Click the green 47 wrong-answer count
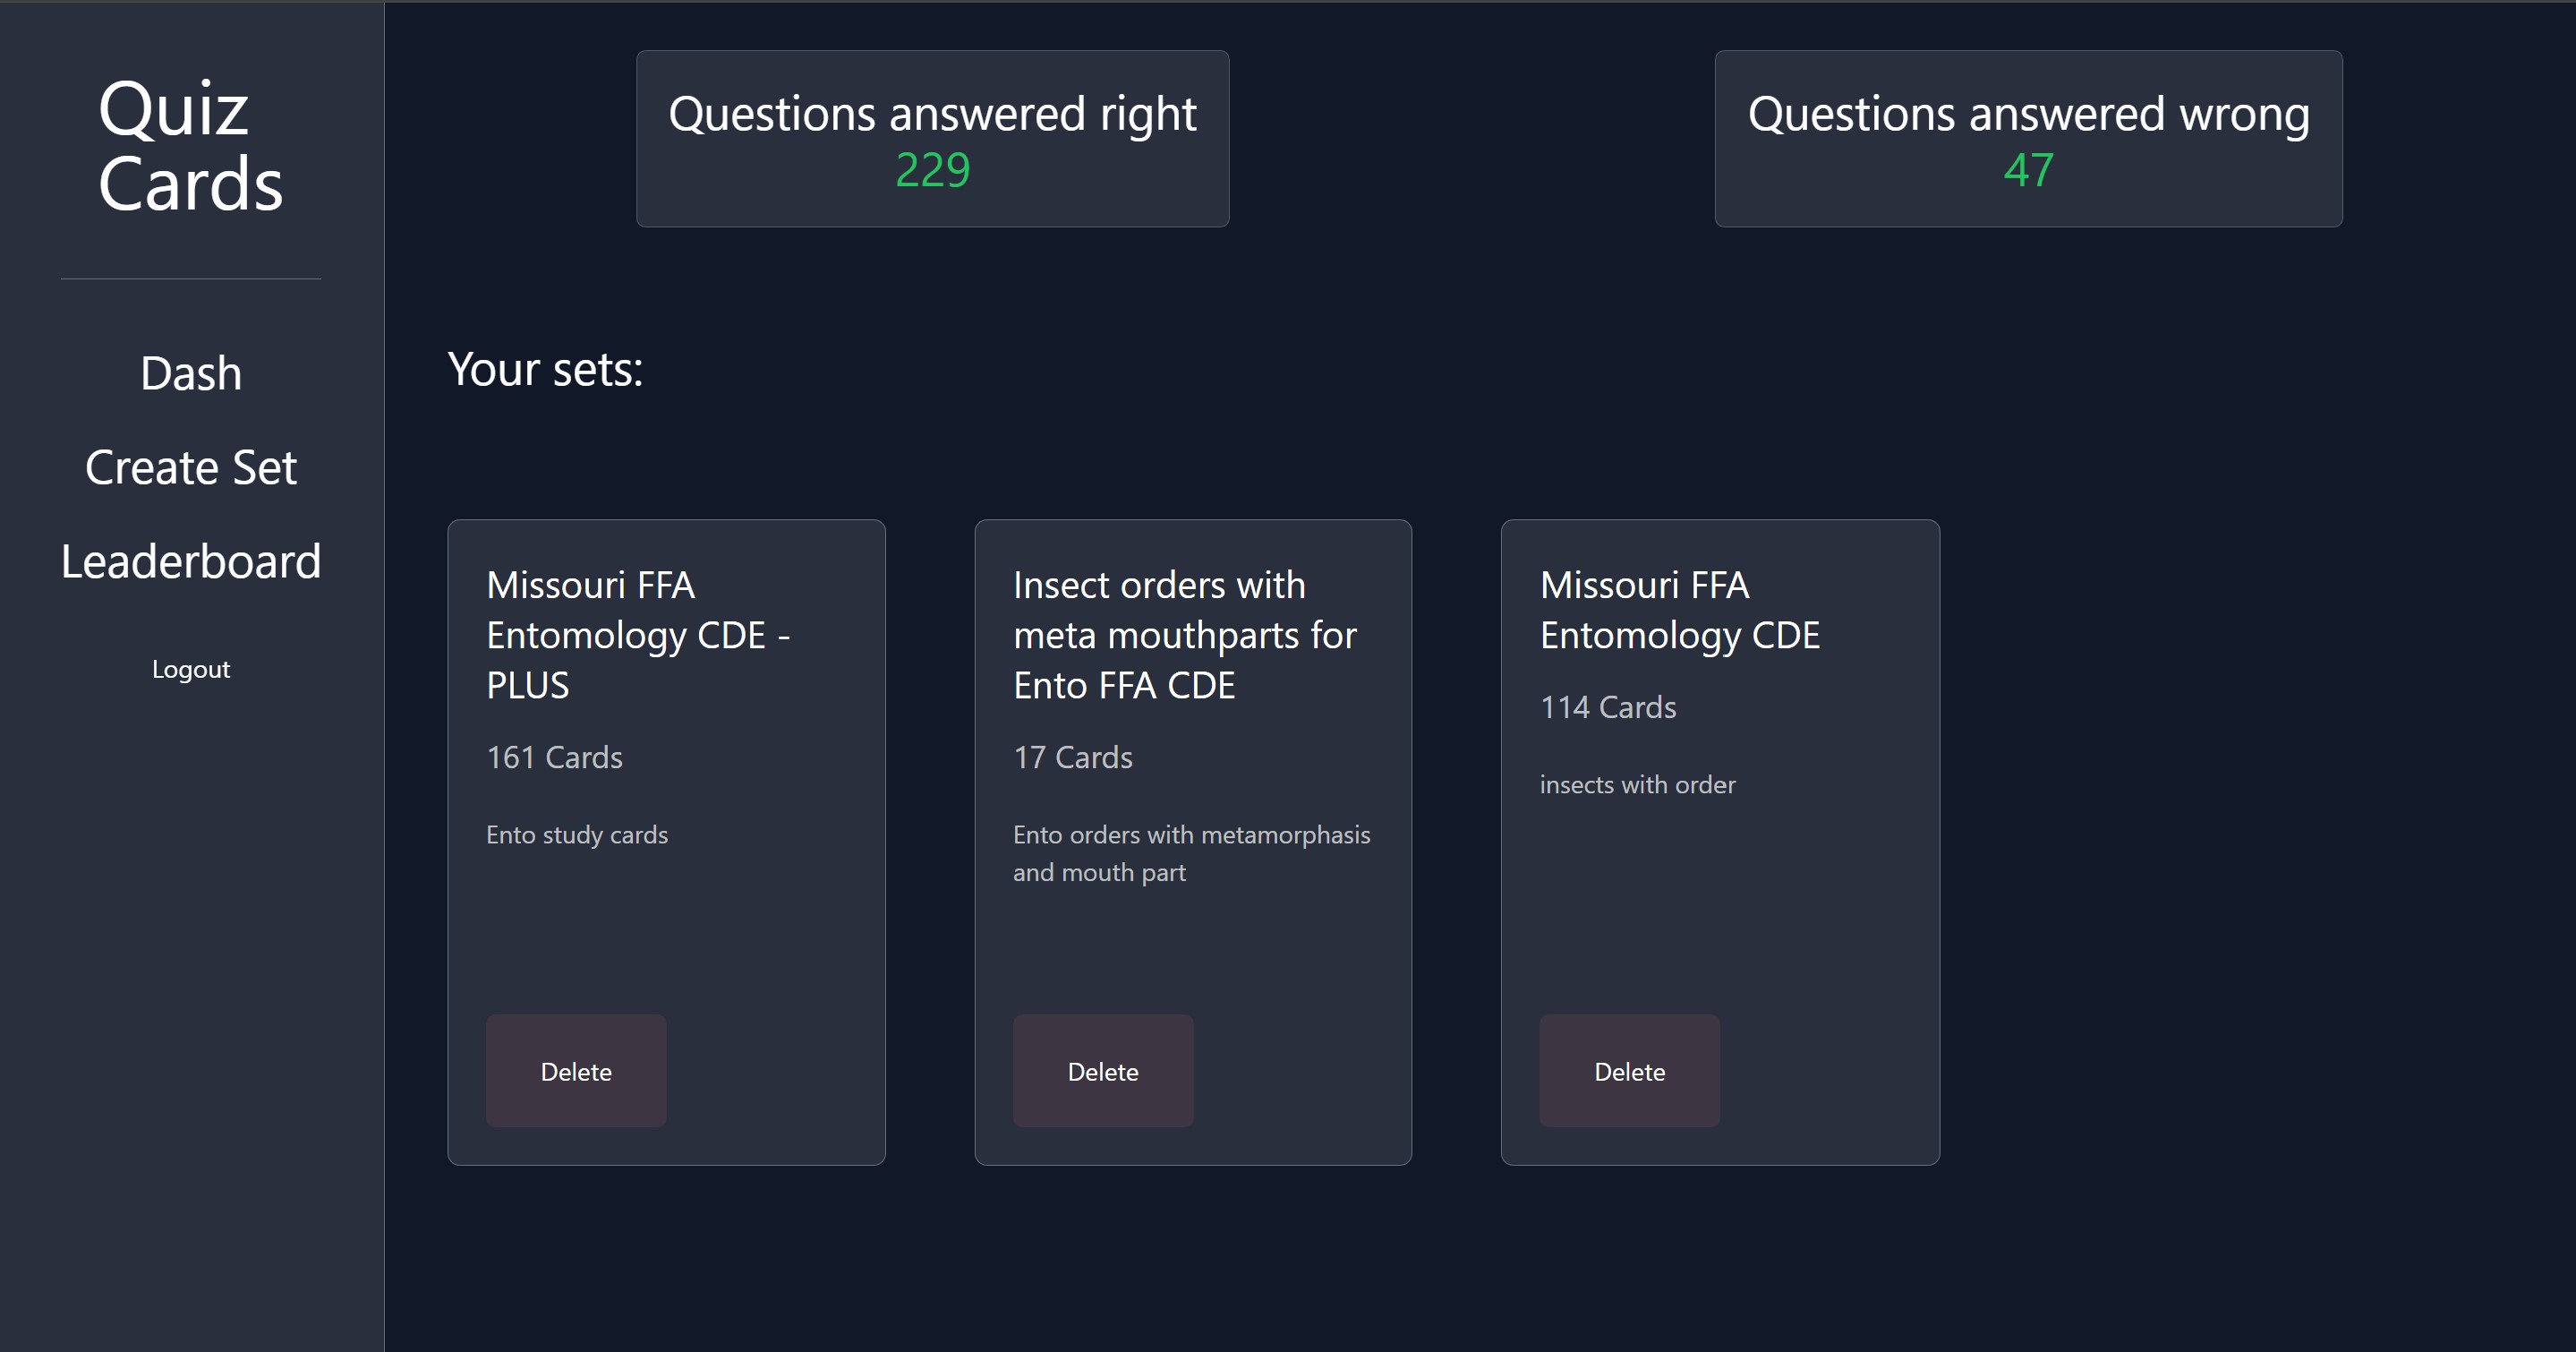 tap(2028, 170)
